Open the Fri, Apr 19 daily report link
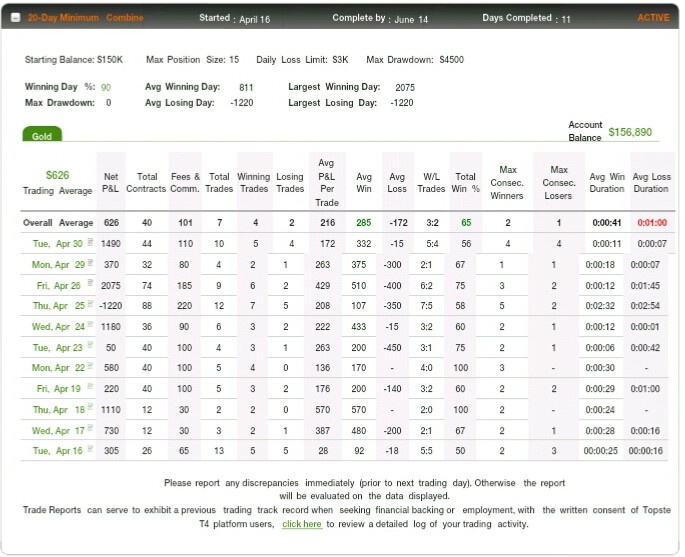This screenshot has width=685, height=557. (x=59, y=389)
